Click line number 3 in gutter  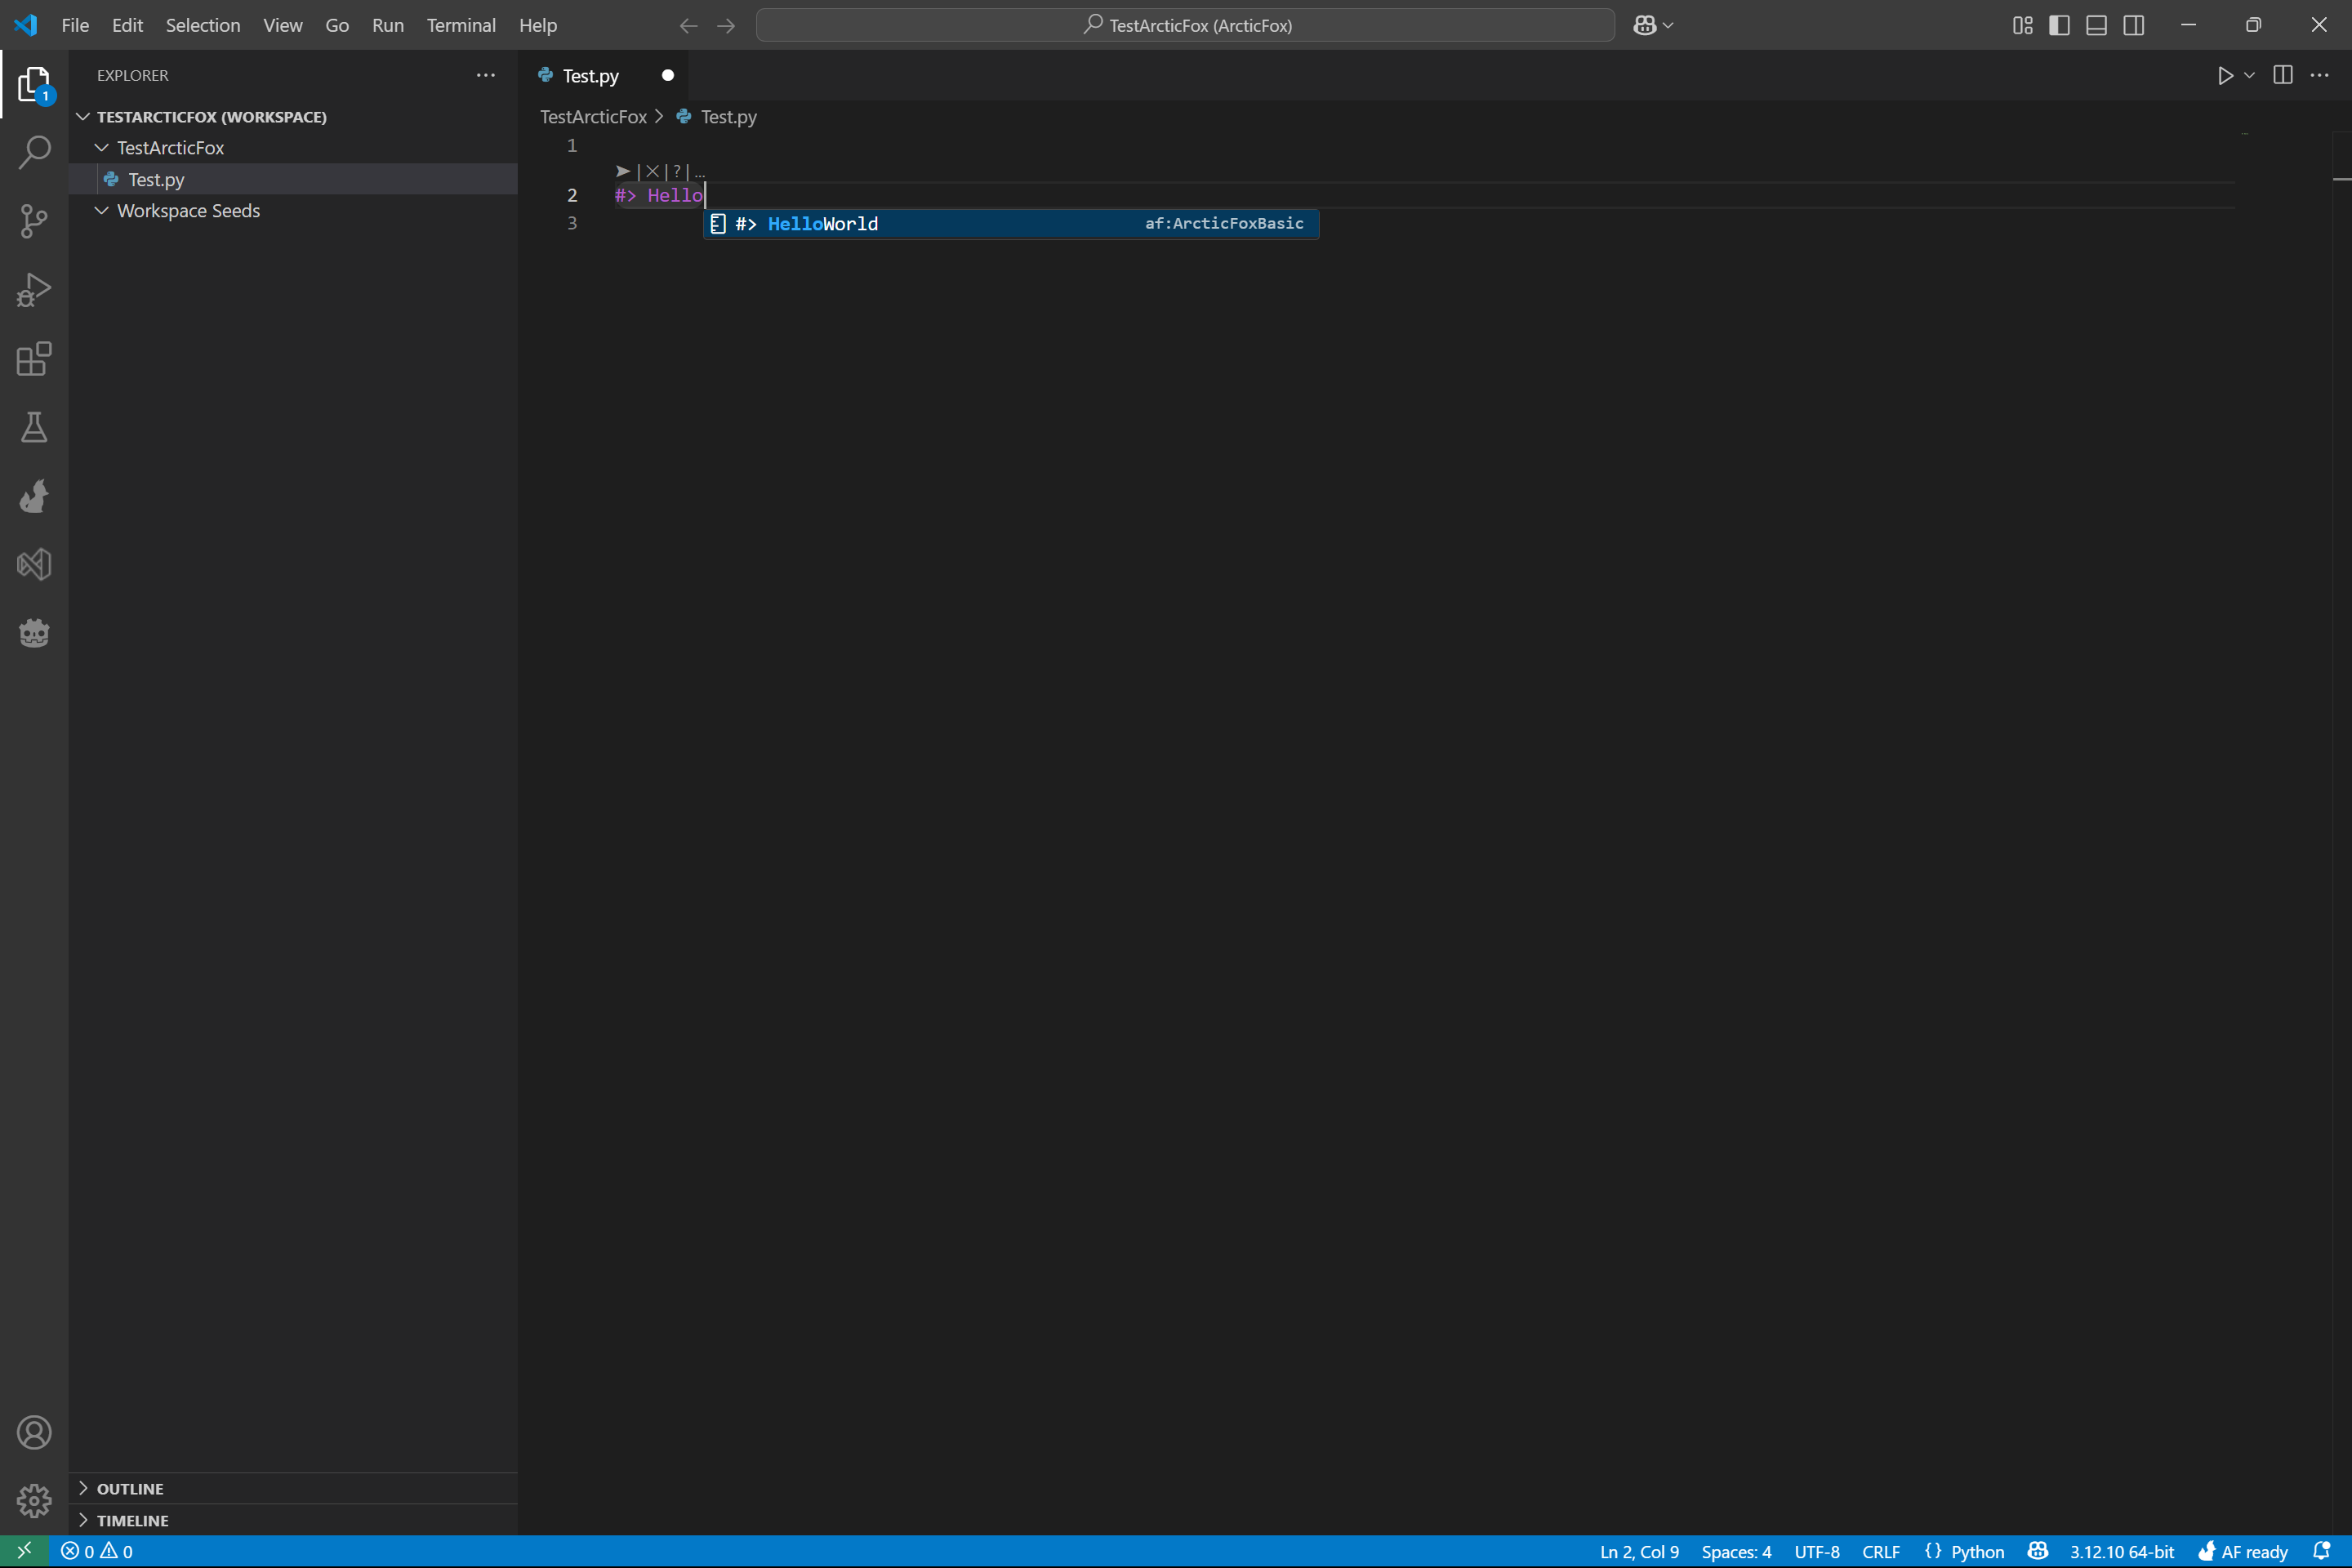click(572, 223)
